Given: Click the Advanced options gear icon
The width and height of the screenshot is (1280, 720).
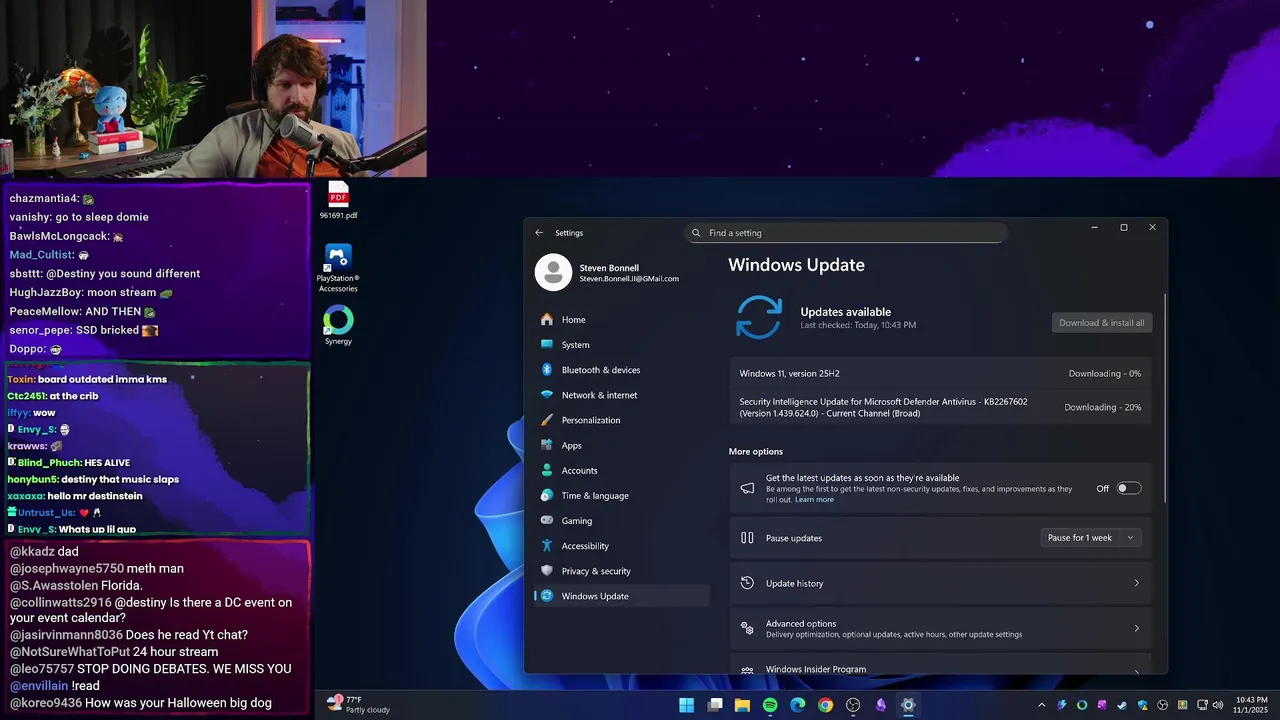Looking at the screenshot, I should (x=747, y=628).
